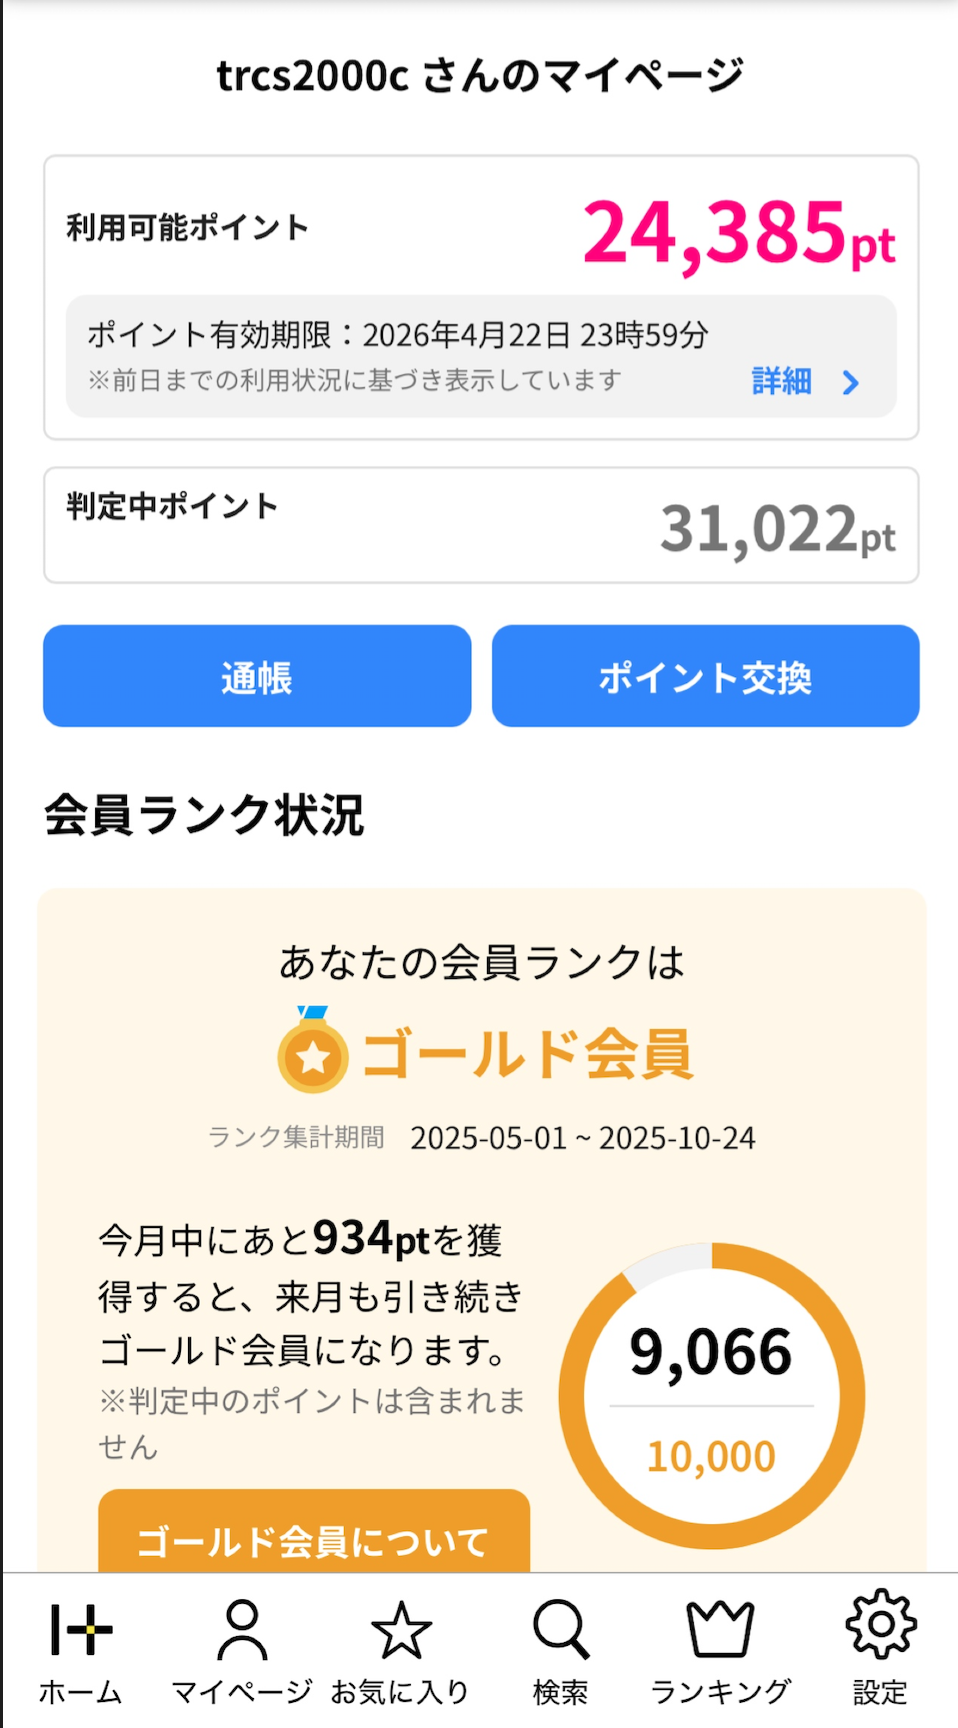958x1728 pixels.
Task: Tap the ゴールド会員 rank title
Action: [x=527, y=1054]
